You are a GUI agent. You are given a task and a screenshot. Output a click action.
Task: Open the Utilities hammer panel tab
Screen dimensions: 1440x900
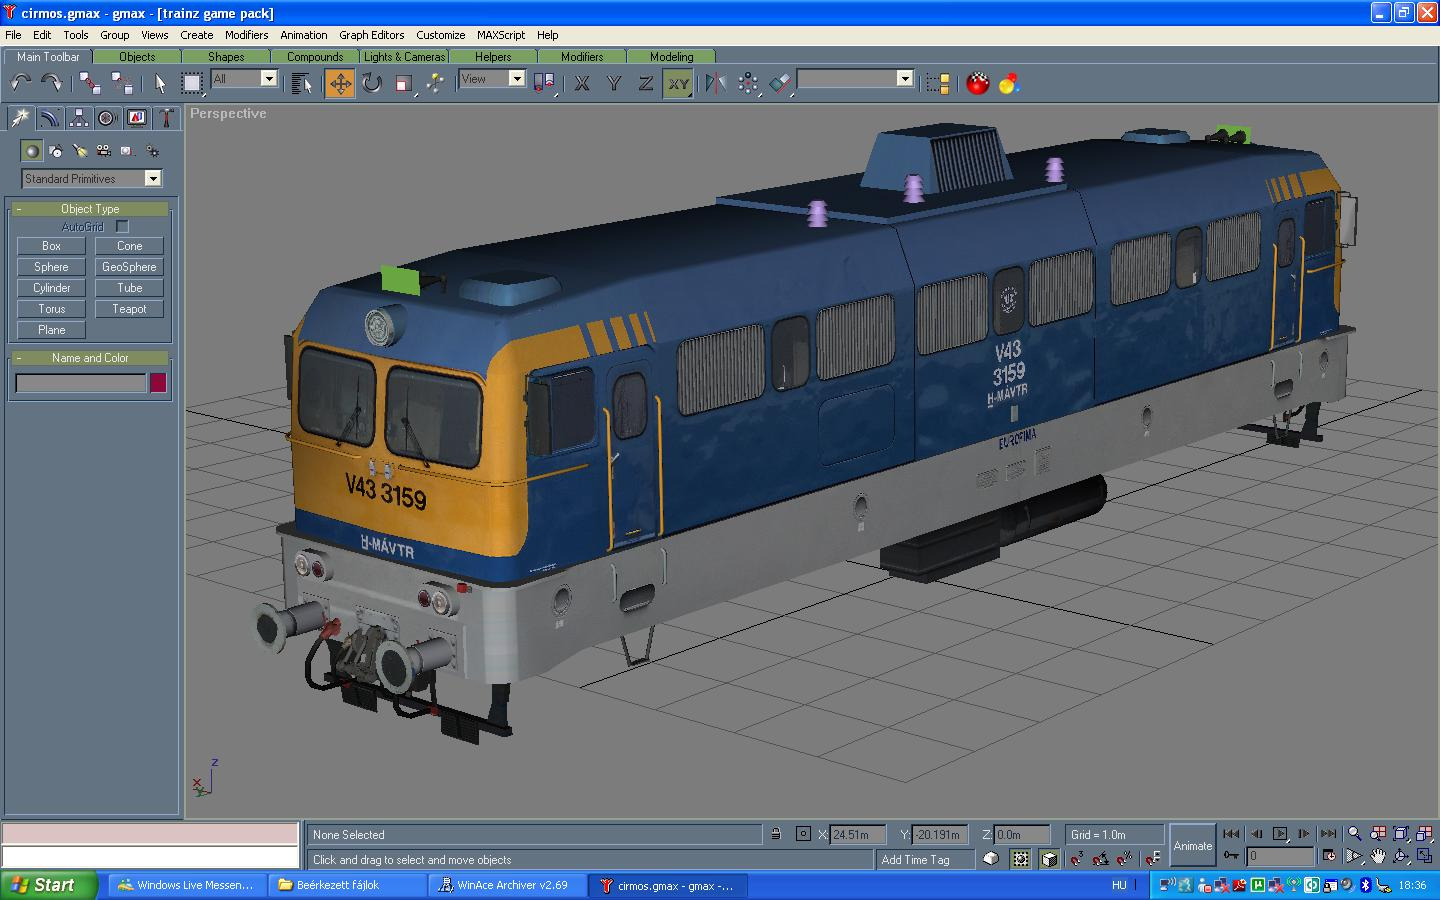click(166, 119)
